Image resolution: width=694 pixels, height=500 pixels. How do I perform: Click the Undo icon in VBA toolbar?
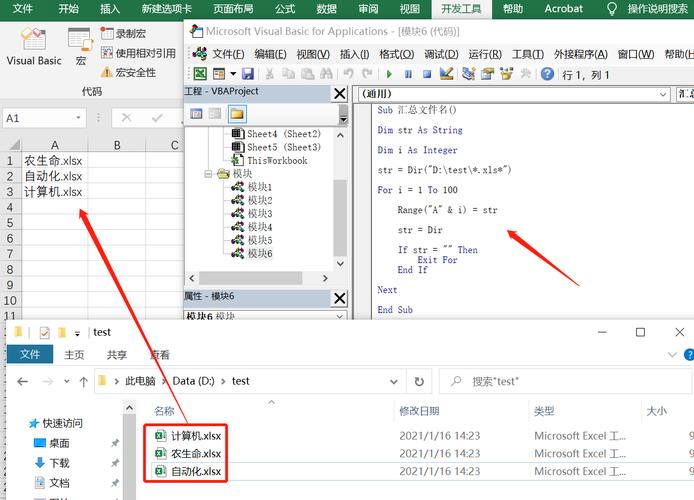point(348,74)
